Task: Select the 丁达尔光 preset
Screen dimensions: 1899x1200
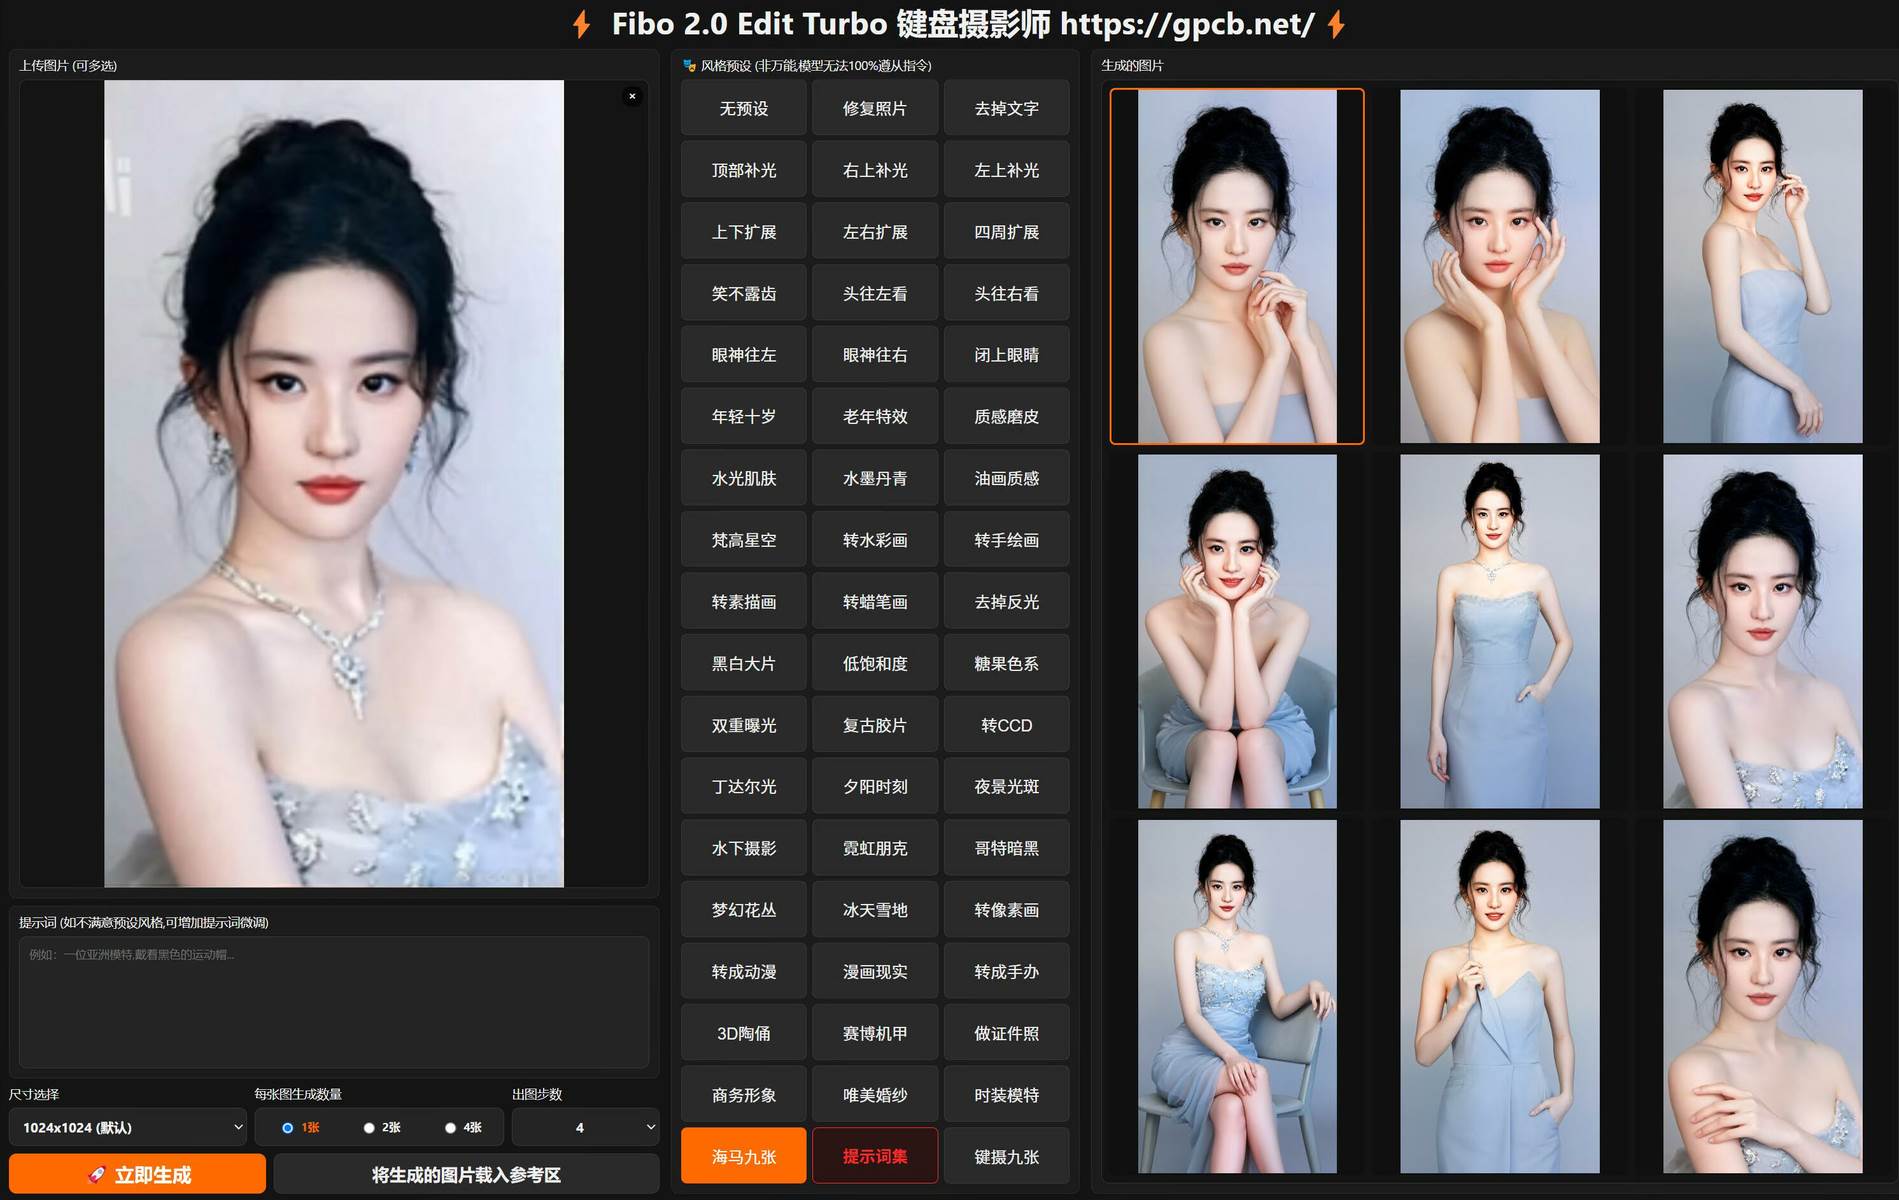Action: (744, 787)
